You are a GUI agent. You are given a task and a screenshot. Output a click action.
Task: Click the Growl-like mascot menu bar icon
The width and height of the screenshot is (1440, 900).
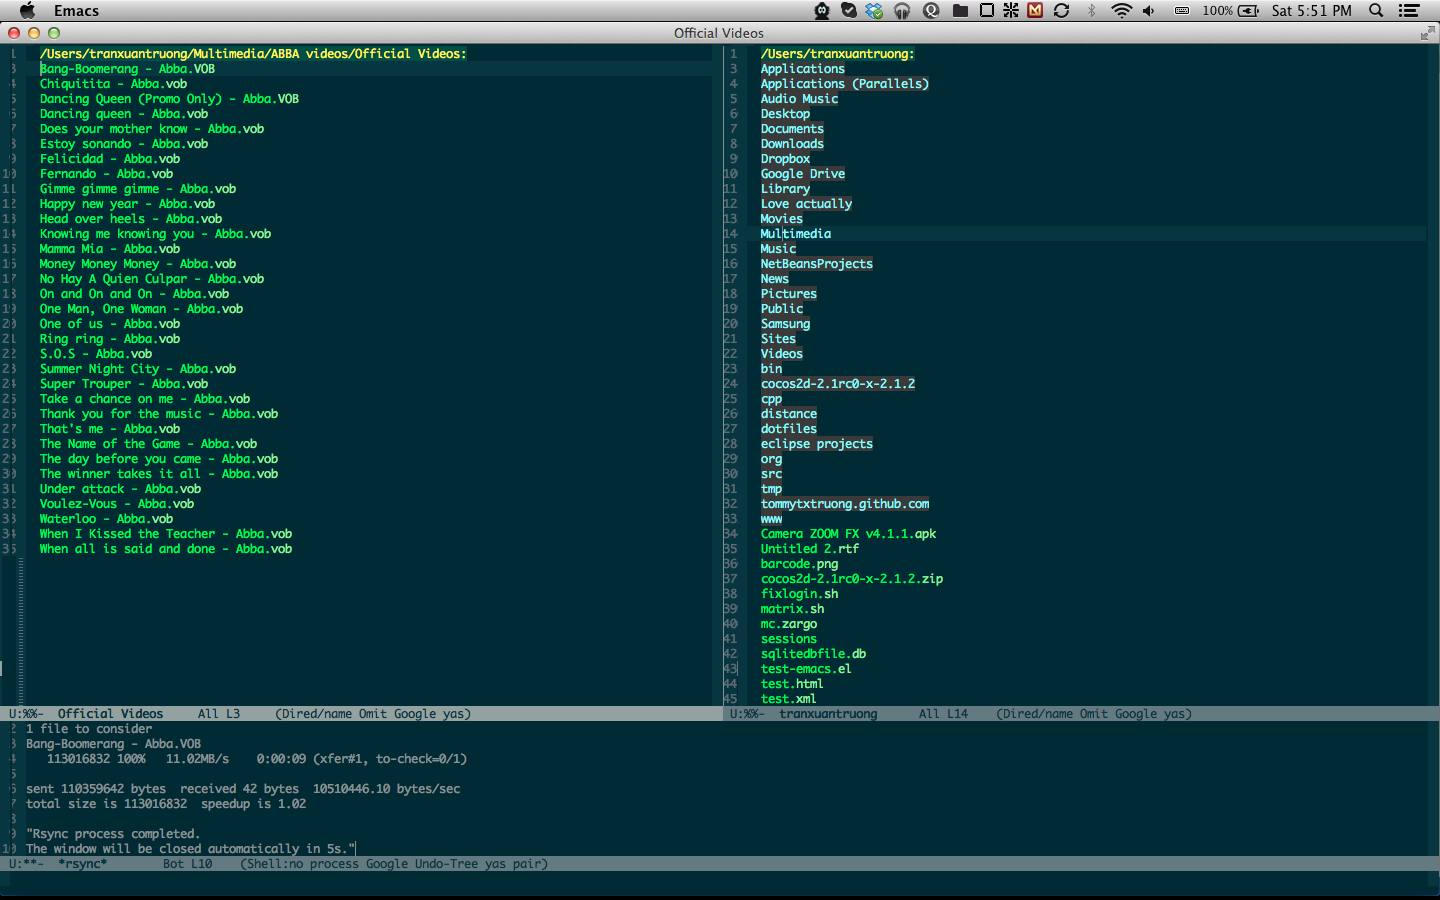tap(822, 10)
